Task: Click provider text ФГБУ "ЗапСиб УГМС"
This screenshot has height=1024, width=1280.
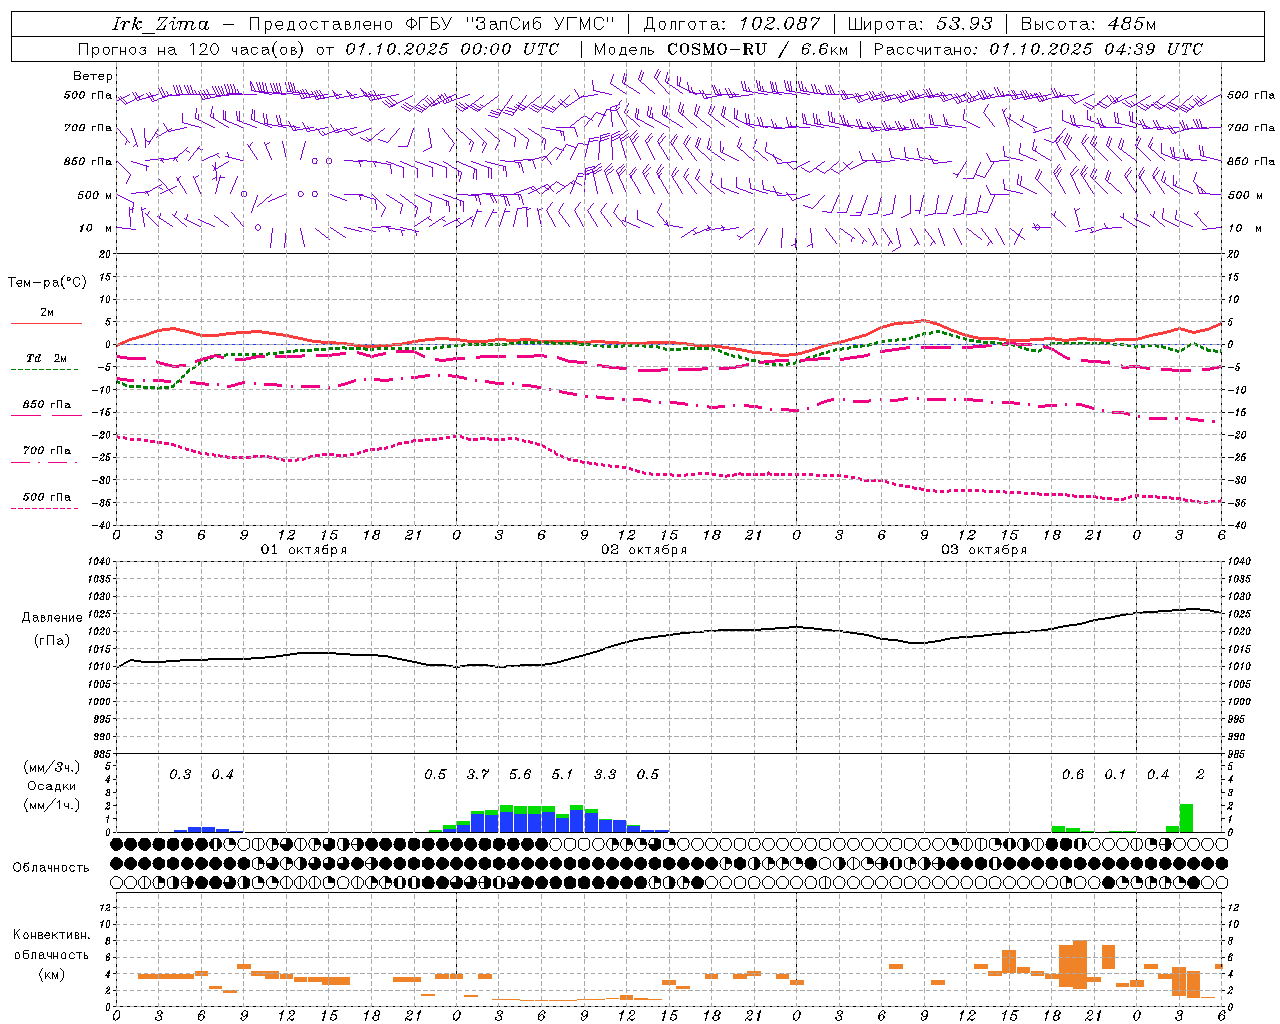Action: [x=510, y=24]
